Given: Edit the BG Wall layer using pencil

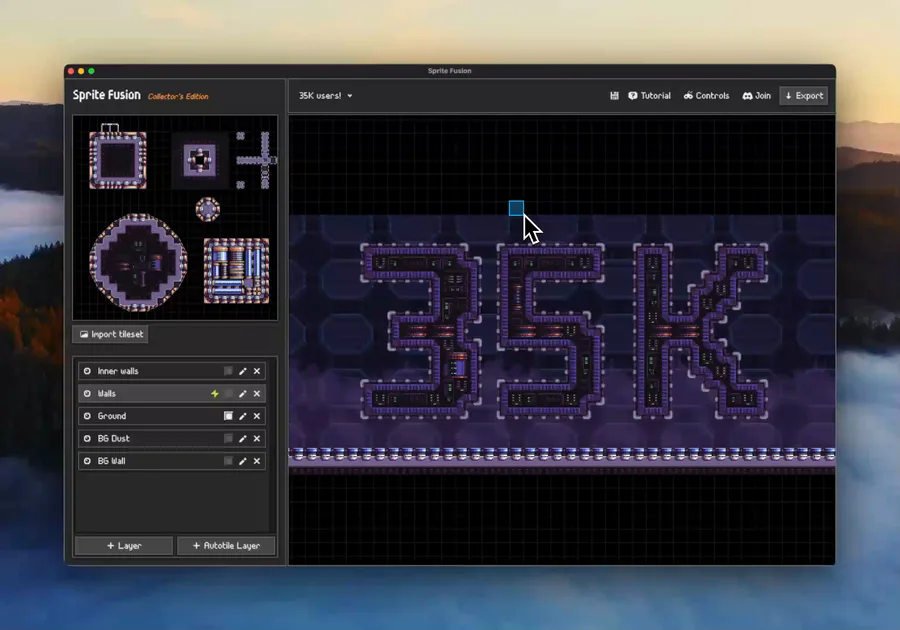Looking at the screenshot, I should [x=243, y=461].
